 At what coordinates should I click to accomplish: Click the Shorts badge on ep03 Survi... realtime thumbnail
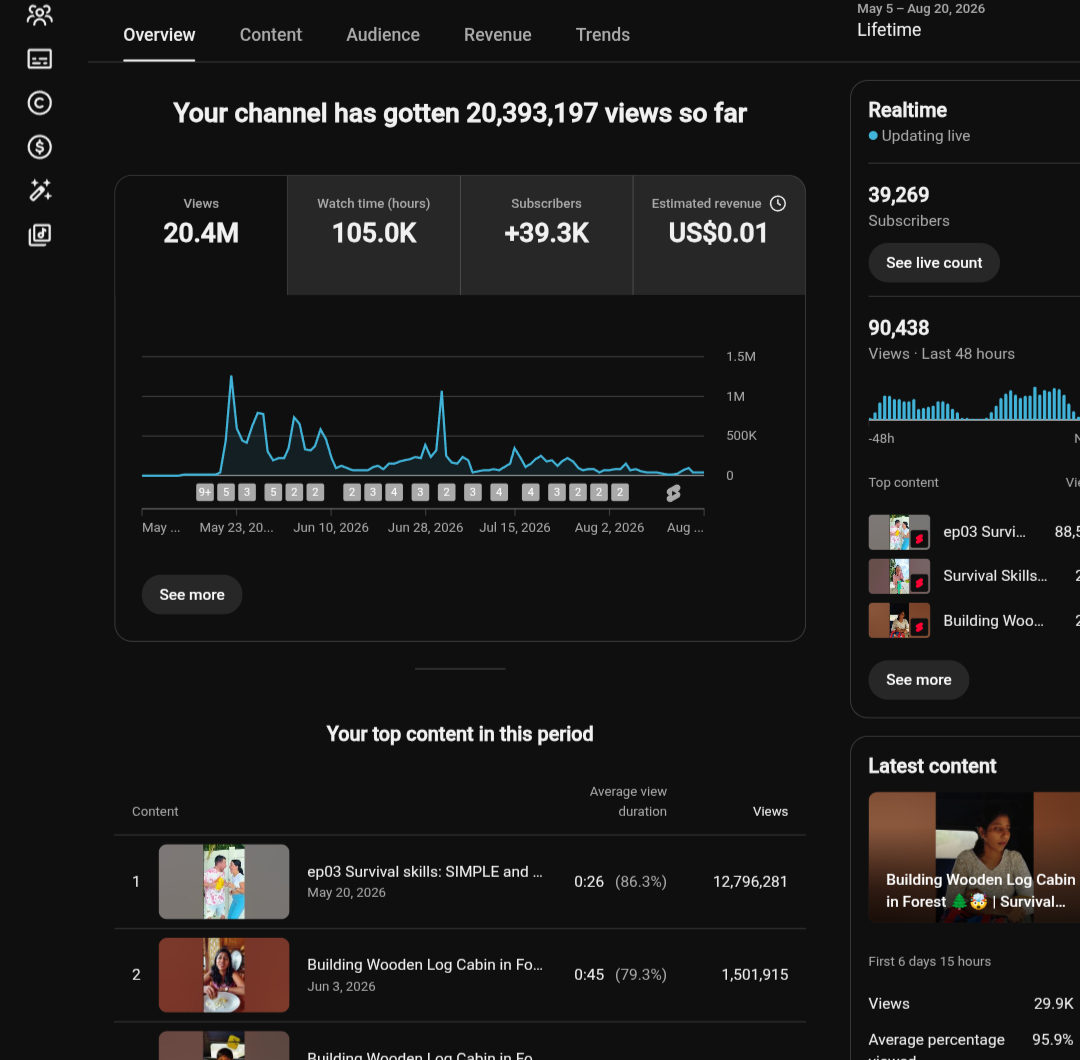tap(919, 539)
